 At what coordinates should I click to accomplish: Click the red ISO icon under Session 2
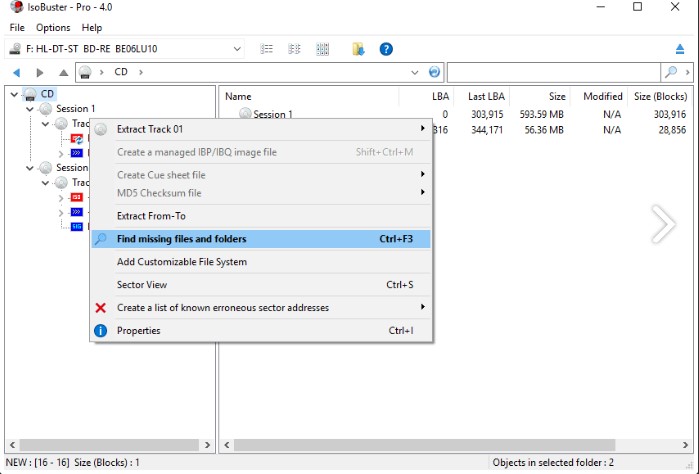click(77, 197)
